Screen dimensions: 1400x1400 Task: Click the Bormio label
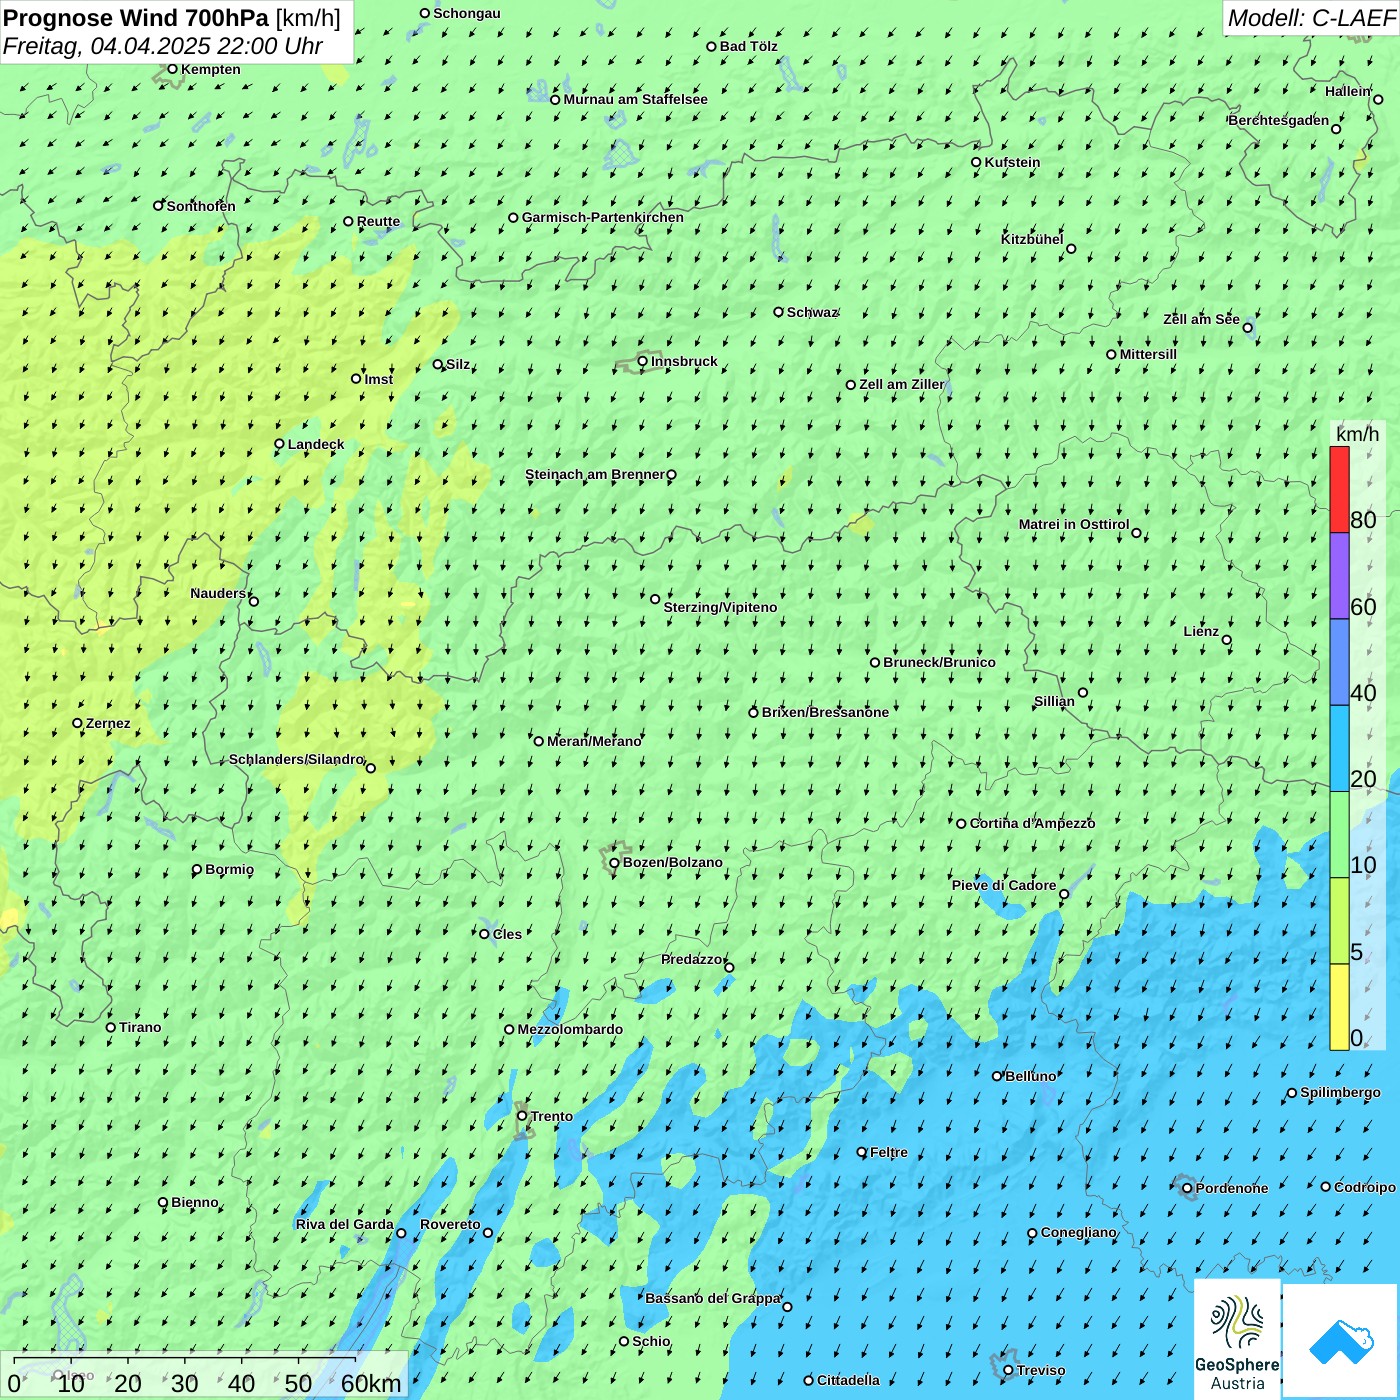(x=229, y=869)
